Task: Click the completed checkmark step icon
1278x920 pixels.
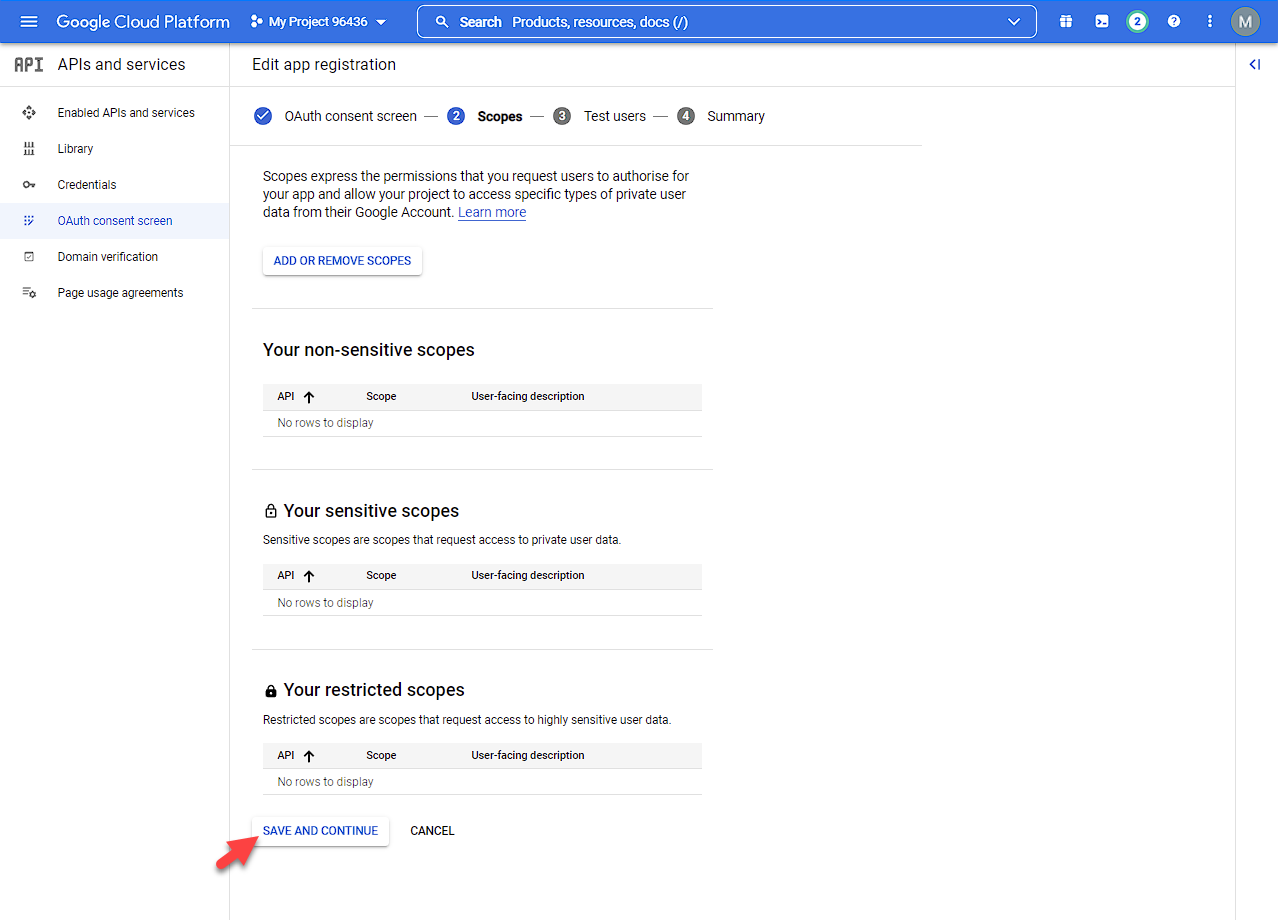Action: [x=263, y=116]
